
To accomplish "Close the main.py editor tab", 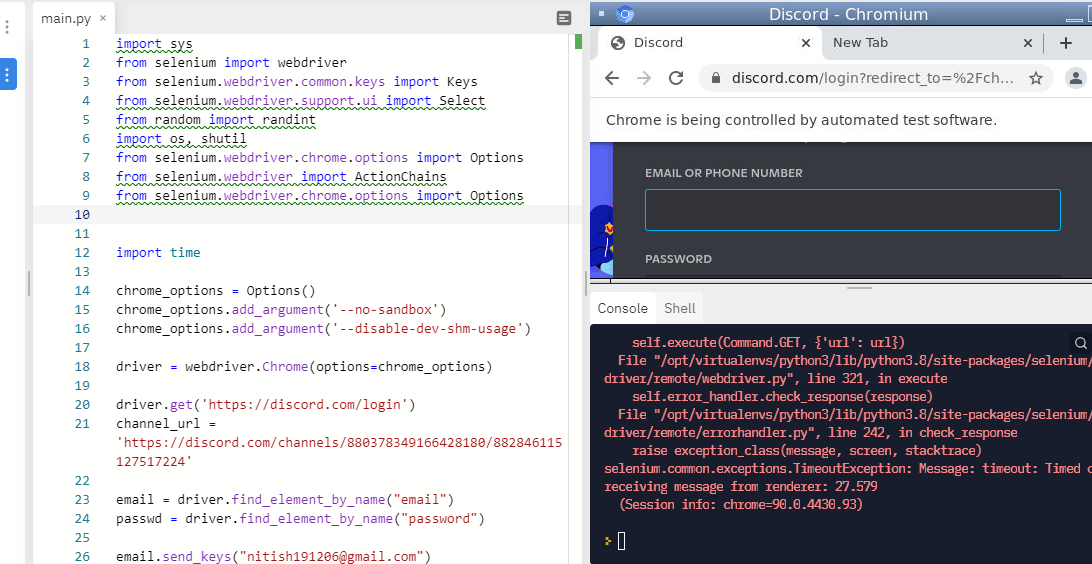I will [x=102, y=18].
